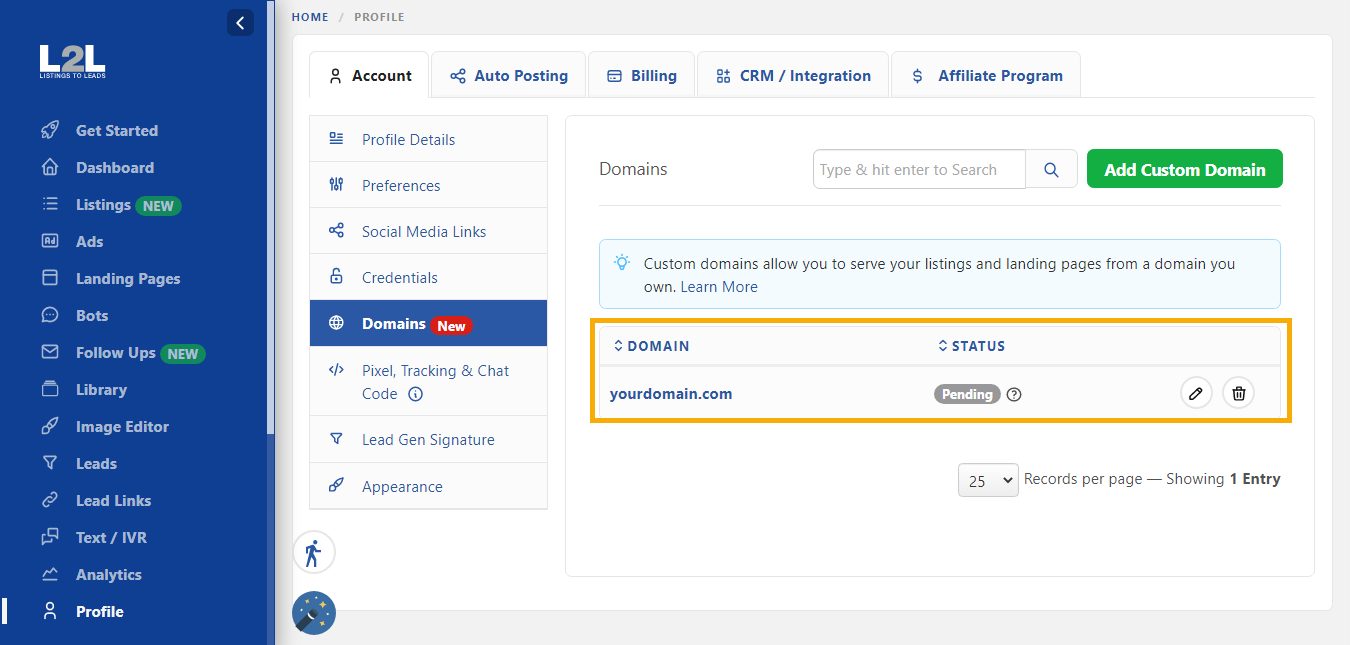Click inside the domain search field
The width and height of the screenshot is (1350, 645).
click(x=915, y=169)
